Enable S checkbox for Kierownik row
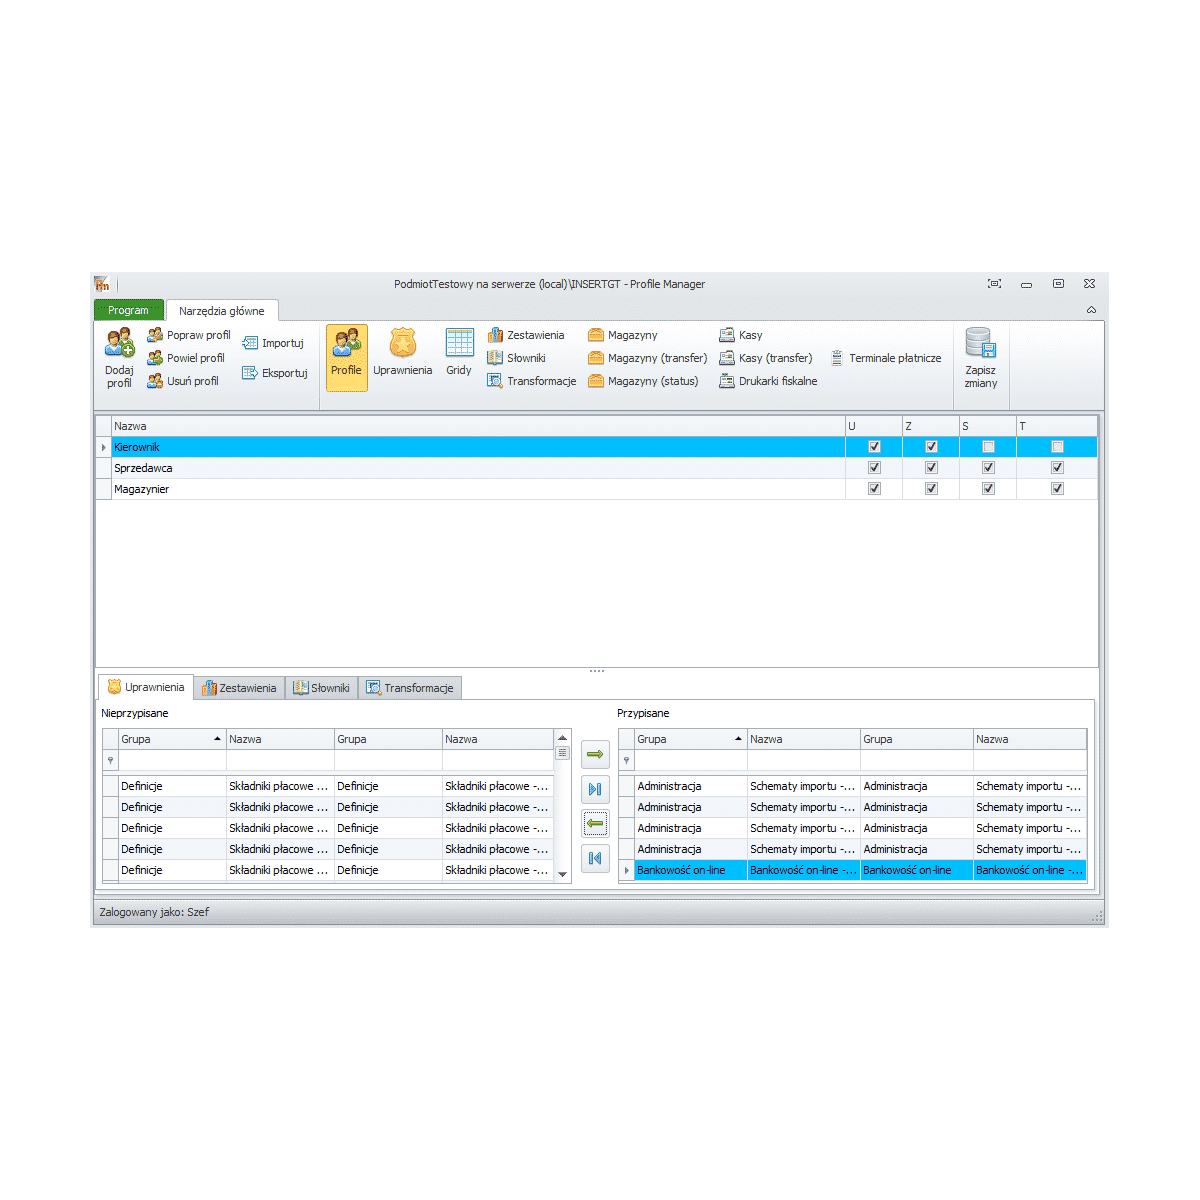 coord(987,447)
